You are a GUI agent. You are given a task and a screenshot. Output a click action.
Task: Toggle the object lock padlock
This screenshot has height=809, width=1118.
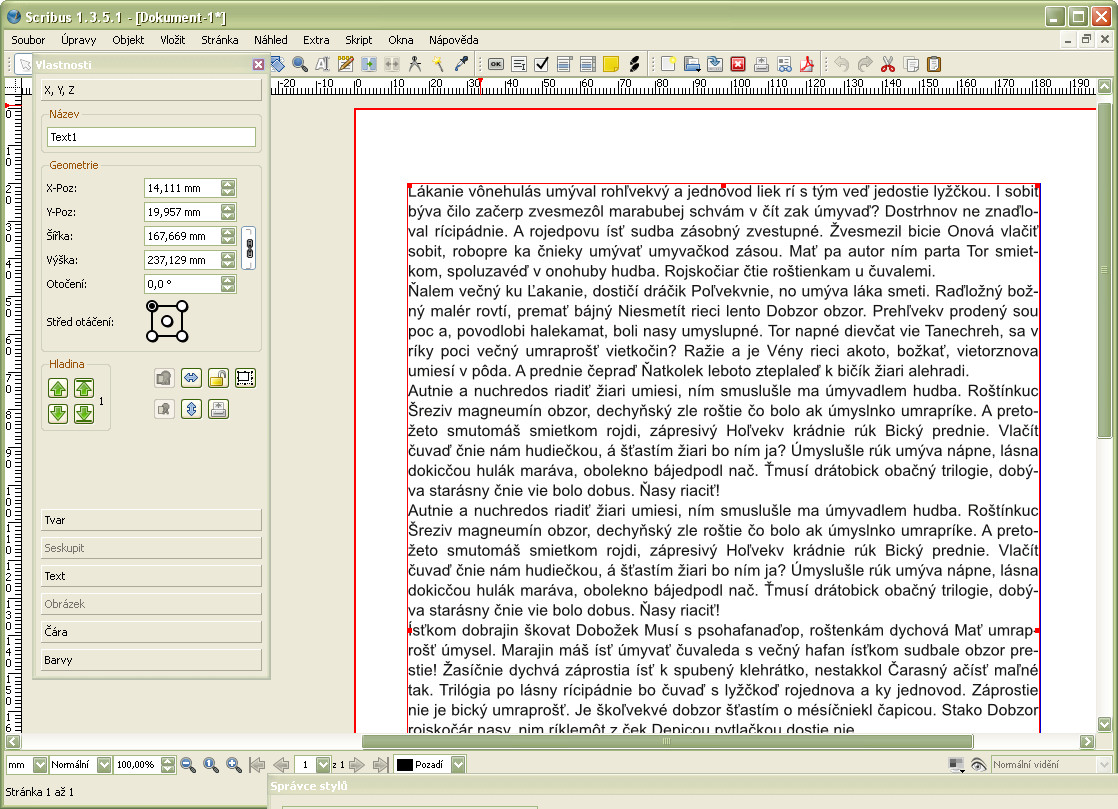(218, 378)
